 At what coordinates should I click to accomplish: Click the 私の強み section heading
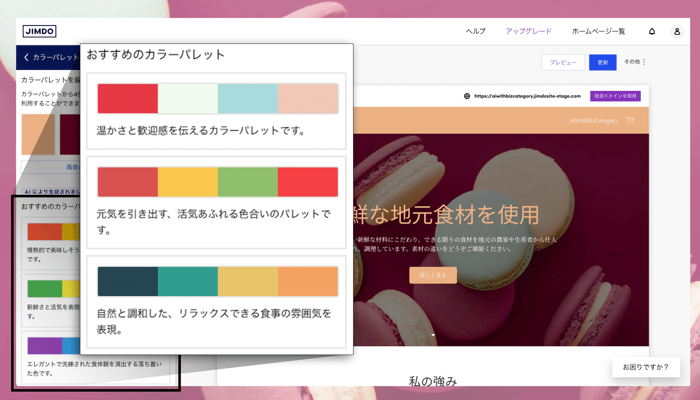433,381
